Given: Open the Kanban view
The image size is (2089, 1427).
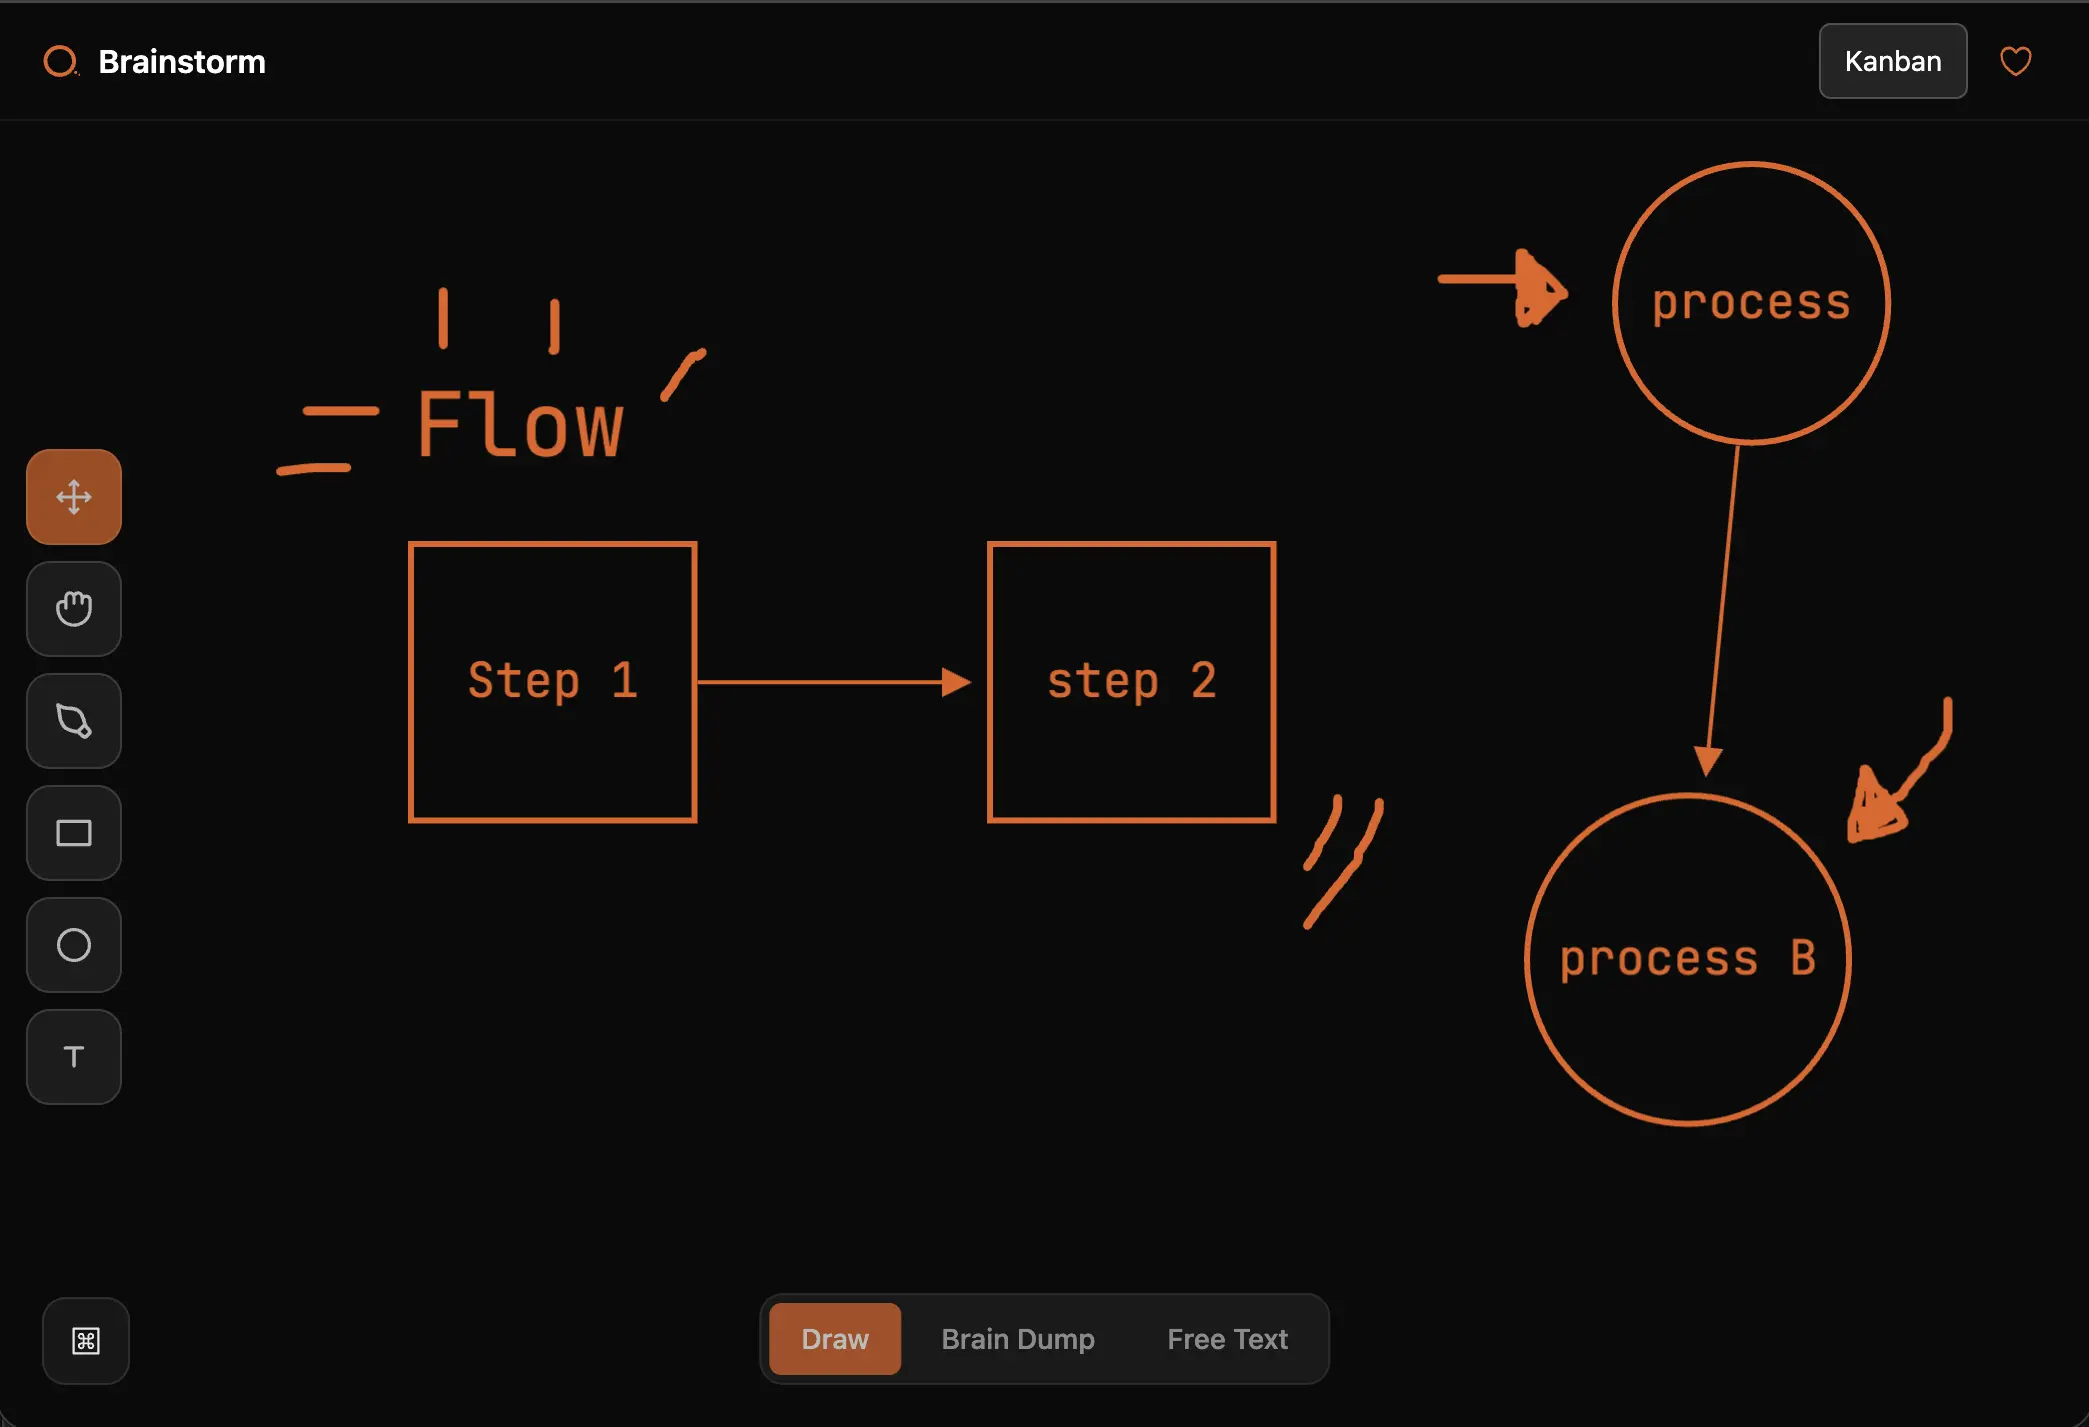Looking at the screenshot, I should (1892, 61).
